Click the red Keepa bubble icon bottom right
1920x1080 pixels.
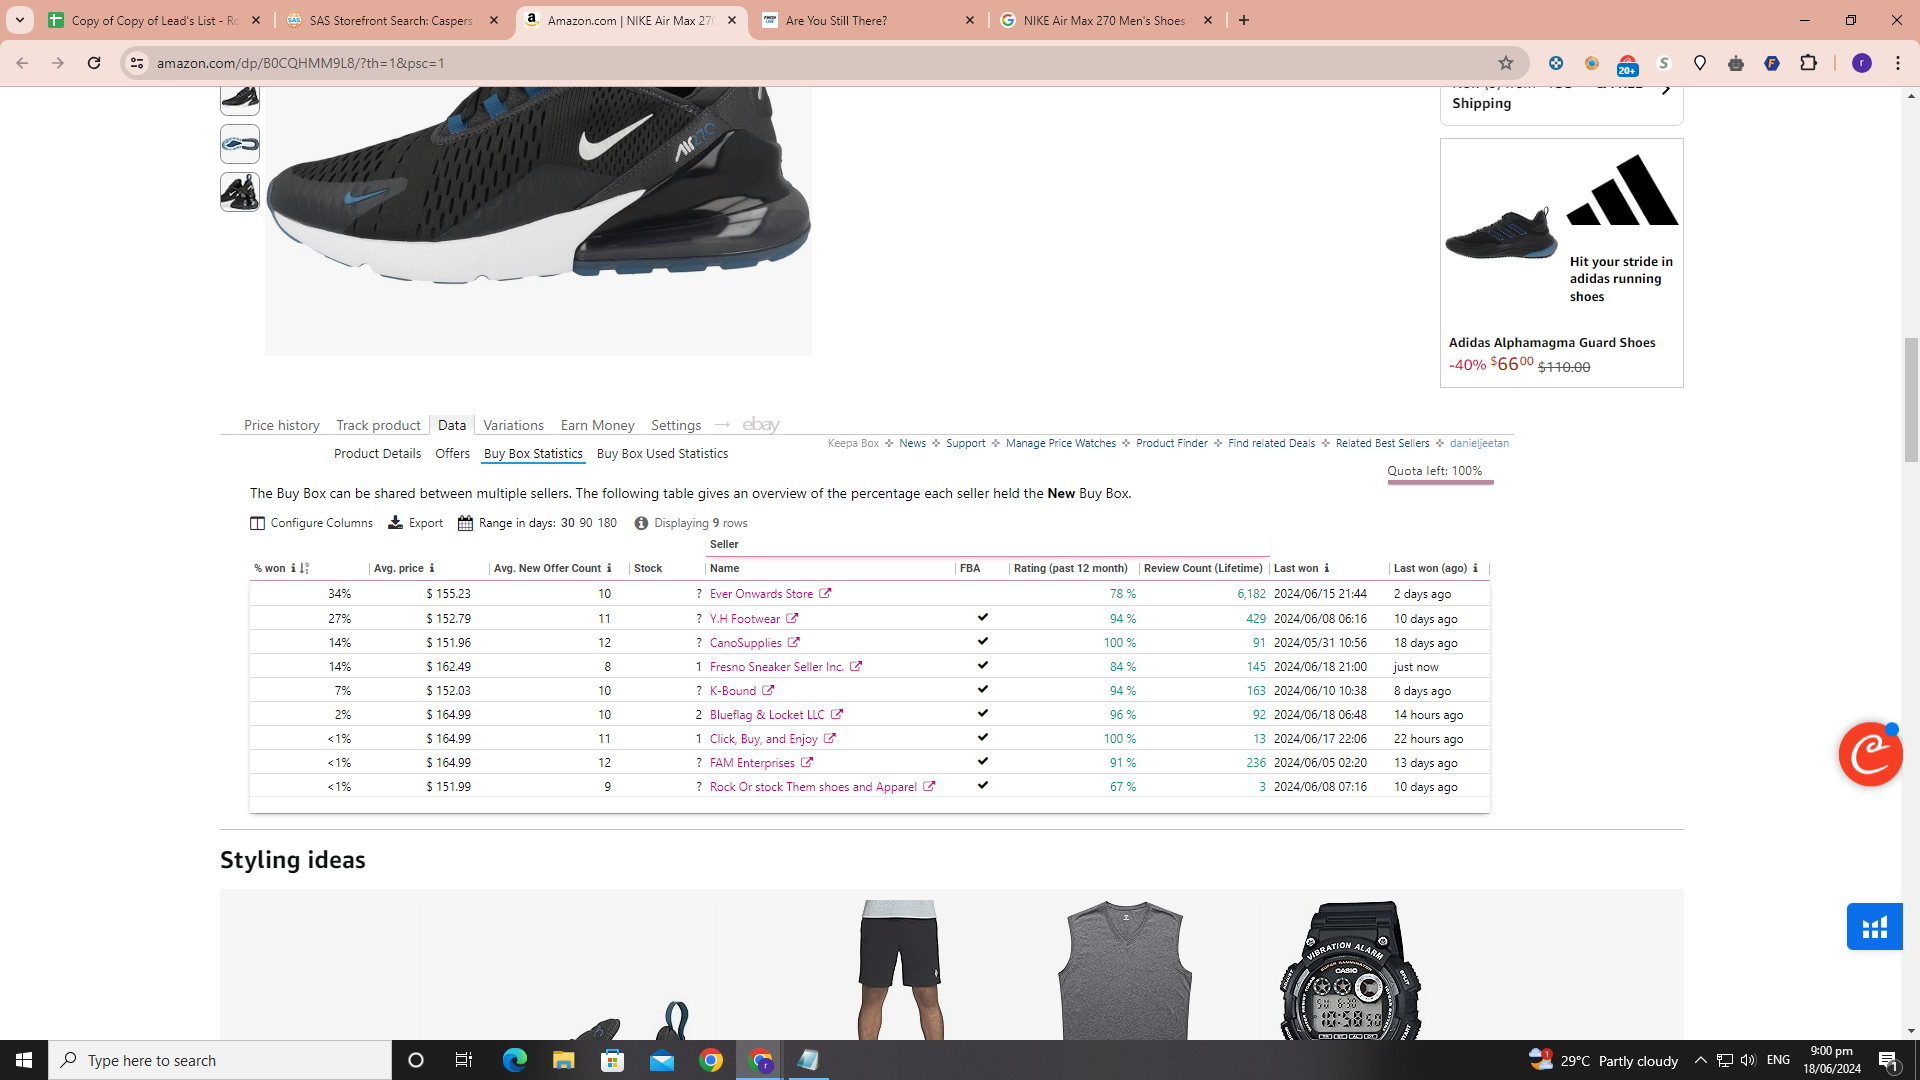pos(1869,754)
